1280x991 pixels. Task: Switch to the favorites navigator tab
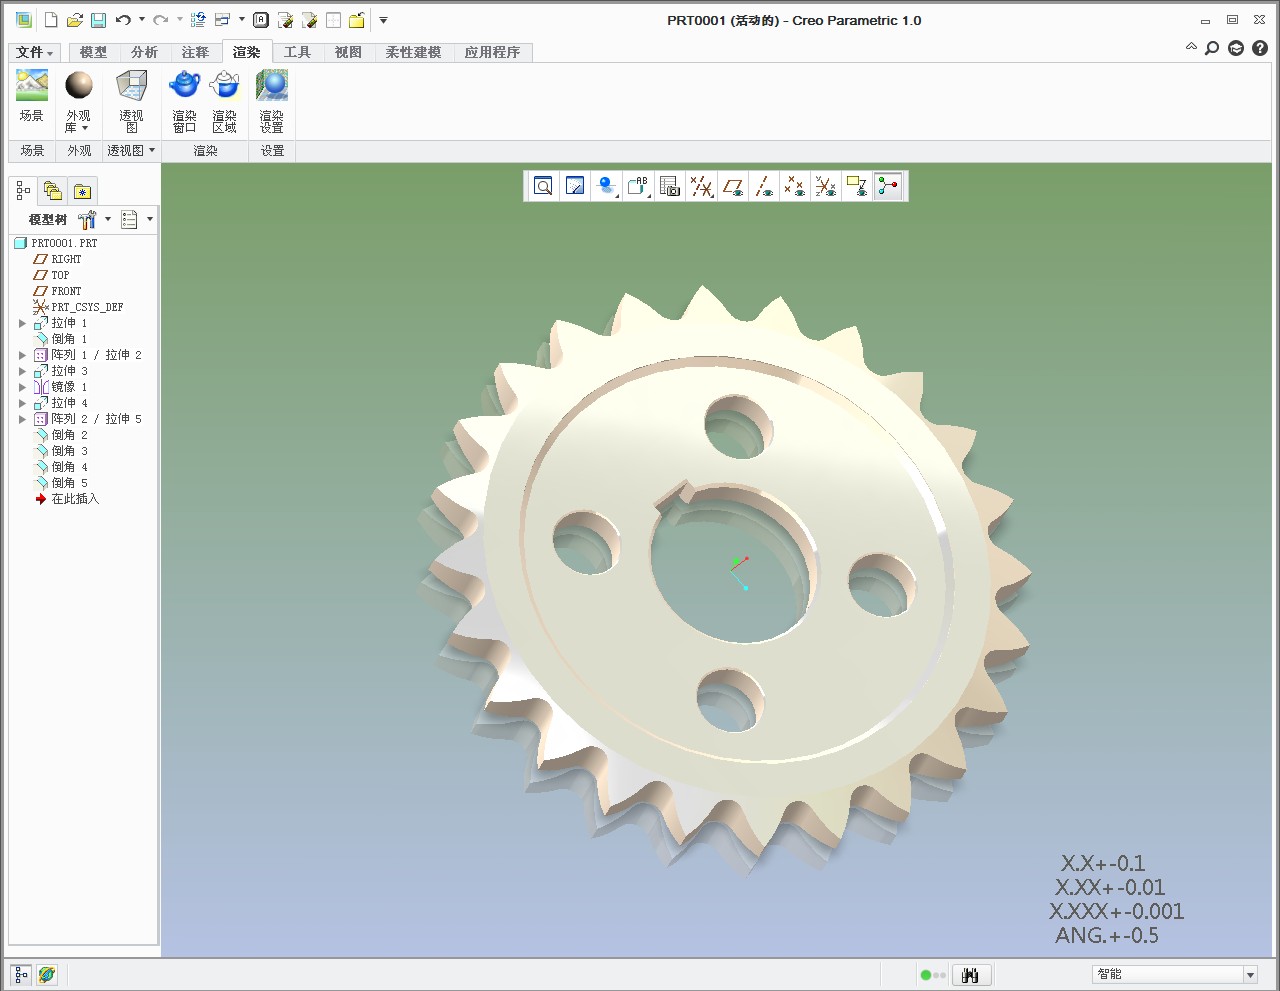point(83,191)
